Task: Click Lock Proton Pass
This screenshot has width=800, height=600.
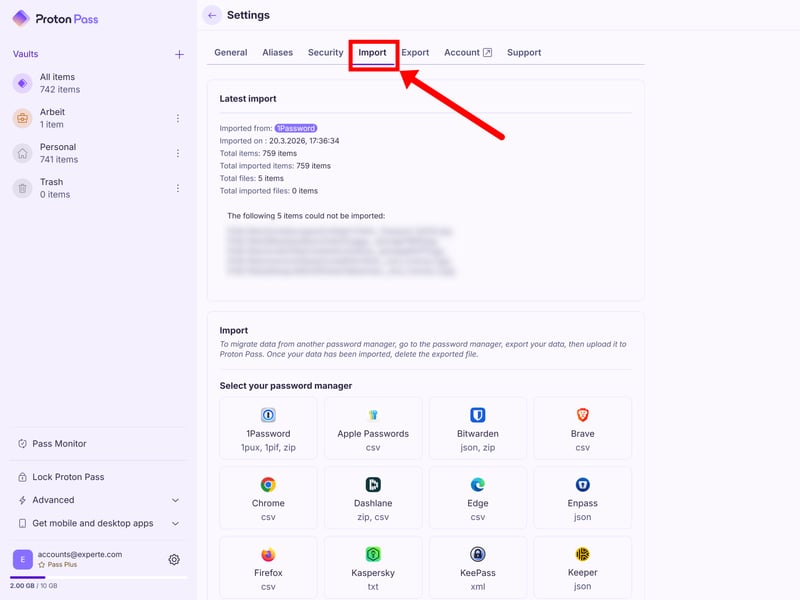Action: pos(68,477)
